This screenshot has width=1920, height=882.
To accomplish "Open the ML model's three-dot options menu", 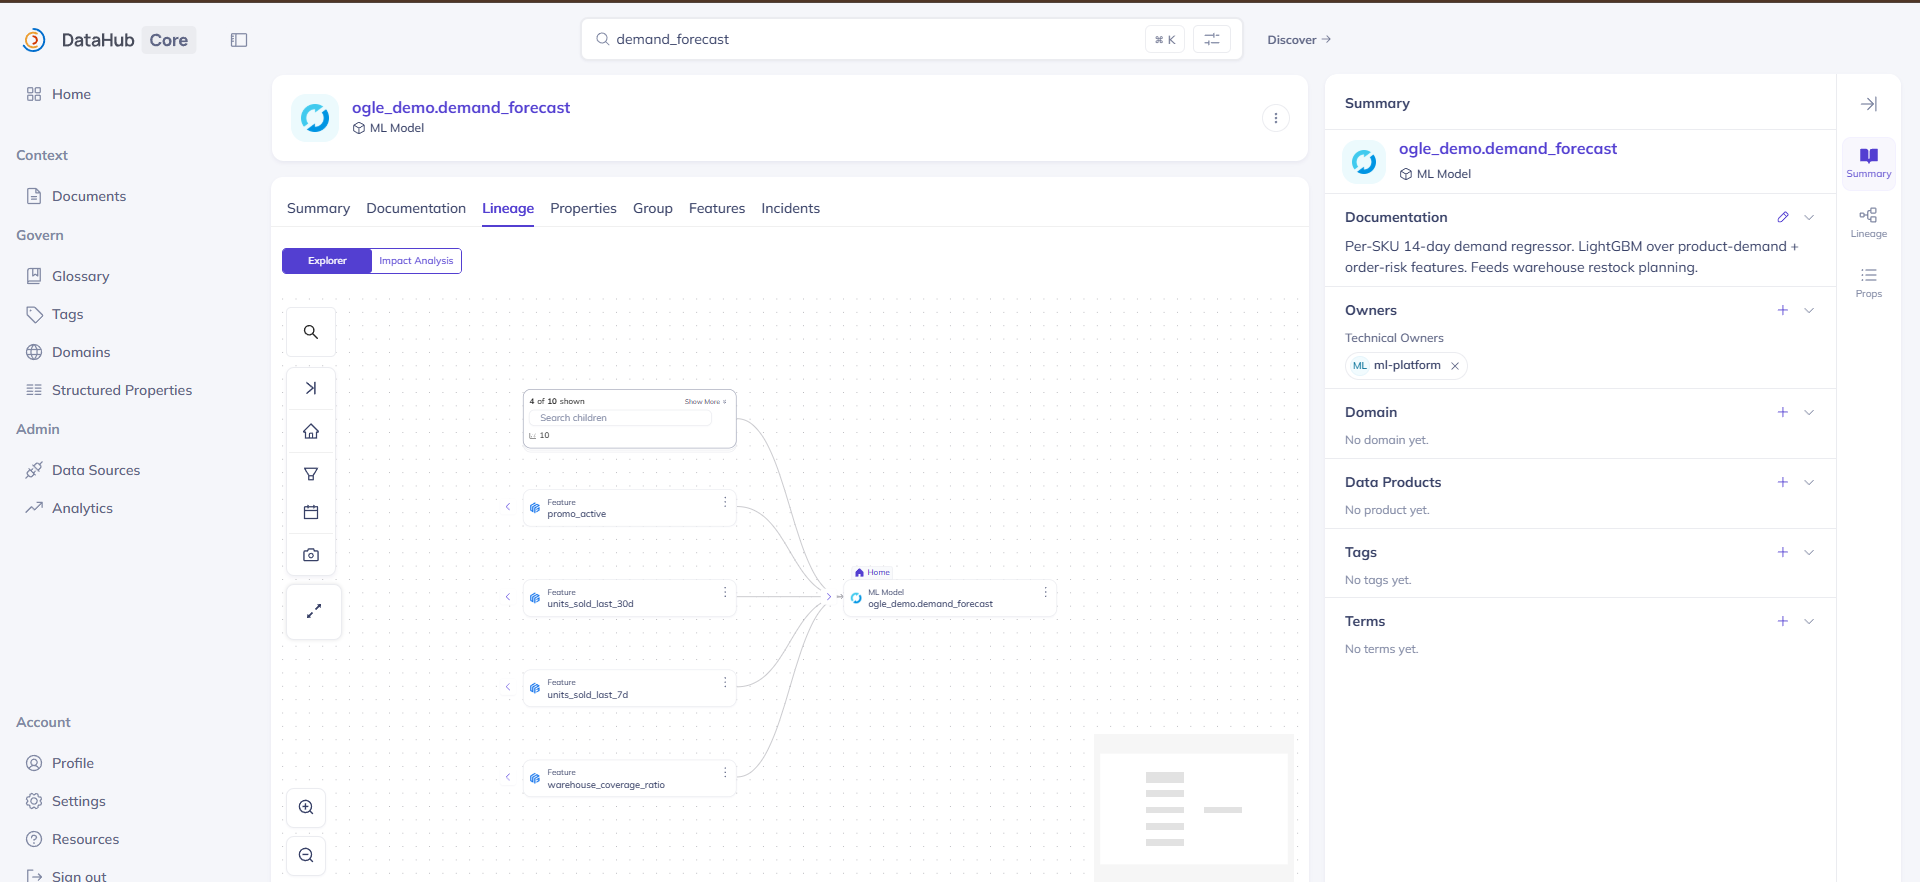I will click(1275, 118).
